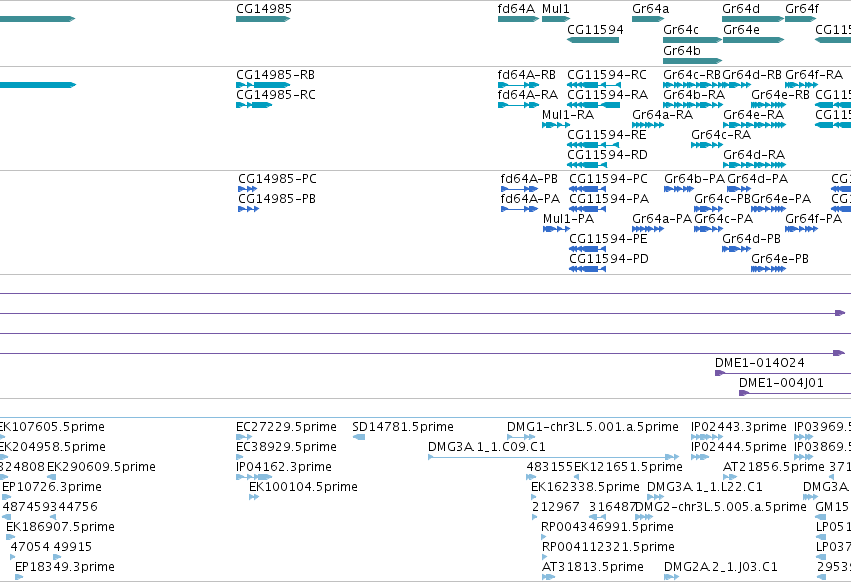The width and height of the screenshot is (851, 582).
Task: Click the Gr64a gene bar
Action: 648,19
